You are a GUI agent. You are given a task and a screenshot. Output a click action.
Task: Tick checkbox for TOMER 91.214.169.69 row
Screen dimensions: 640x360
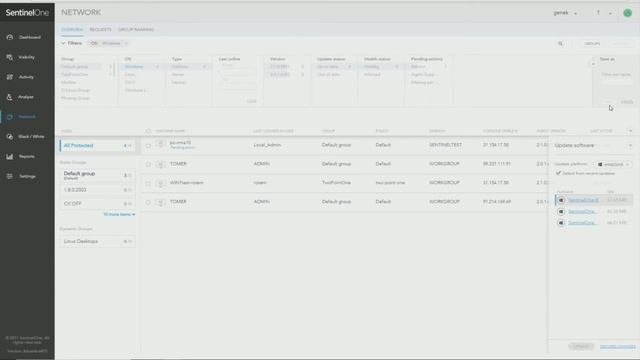(x=148, y=202)
